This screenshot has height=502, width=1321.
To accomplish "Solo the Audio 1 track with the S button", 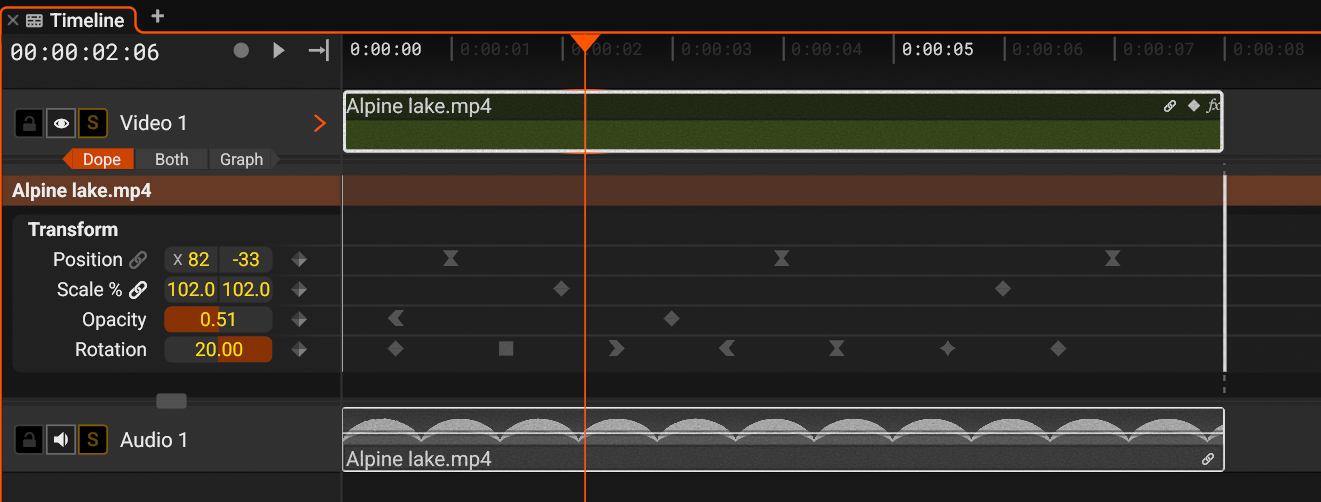I will (93, 440).
